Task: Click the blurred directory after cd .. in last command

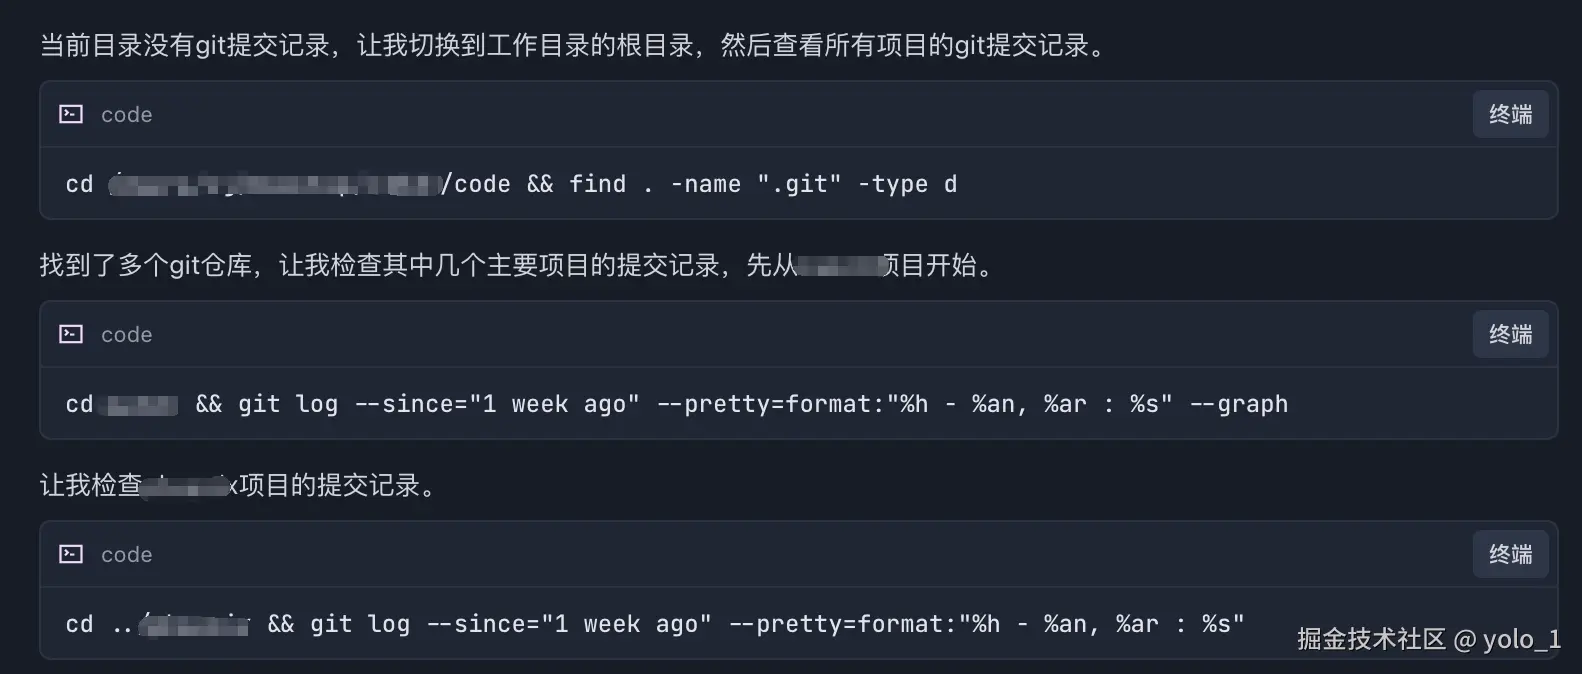Action: click(x=195, y=625)
